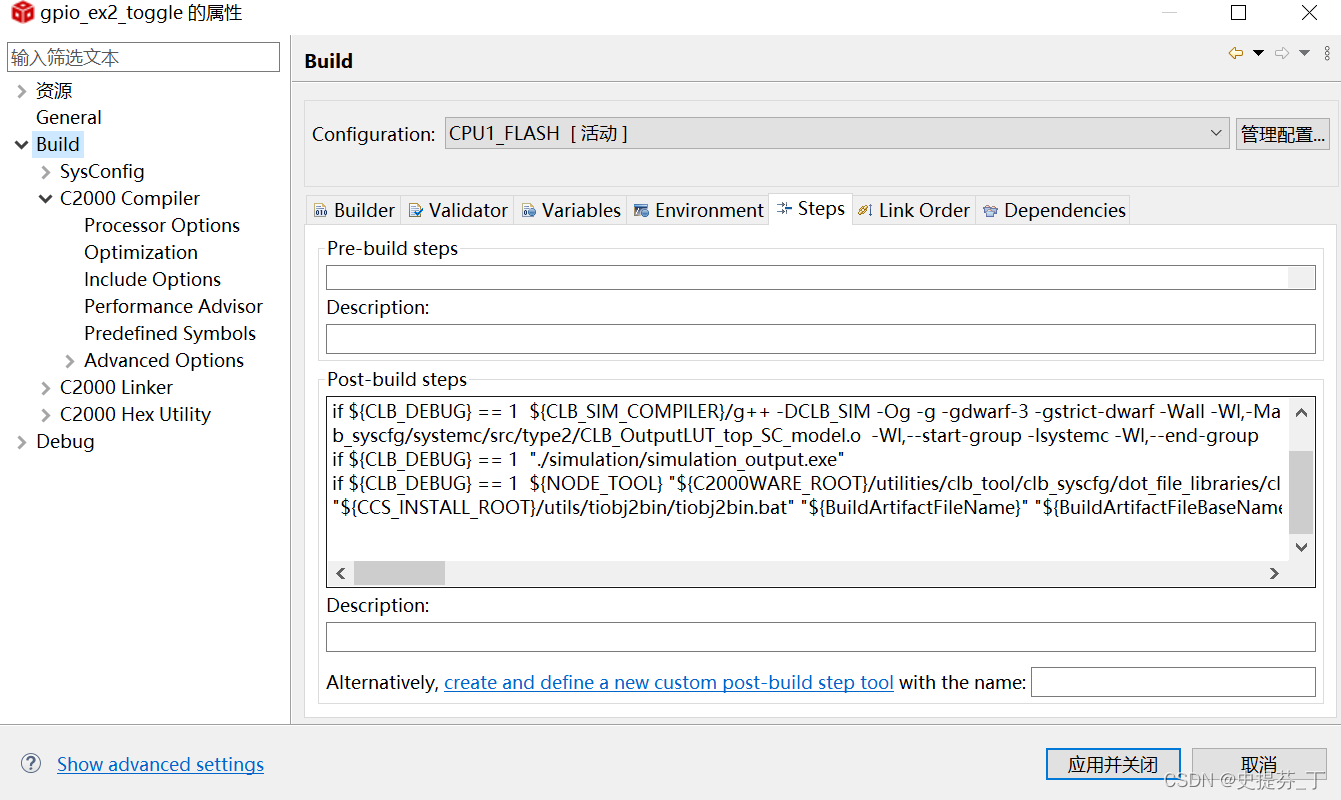
Task: Click the 取消 button
Action: (x=1259, y=764)
